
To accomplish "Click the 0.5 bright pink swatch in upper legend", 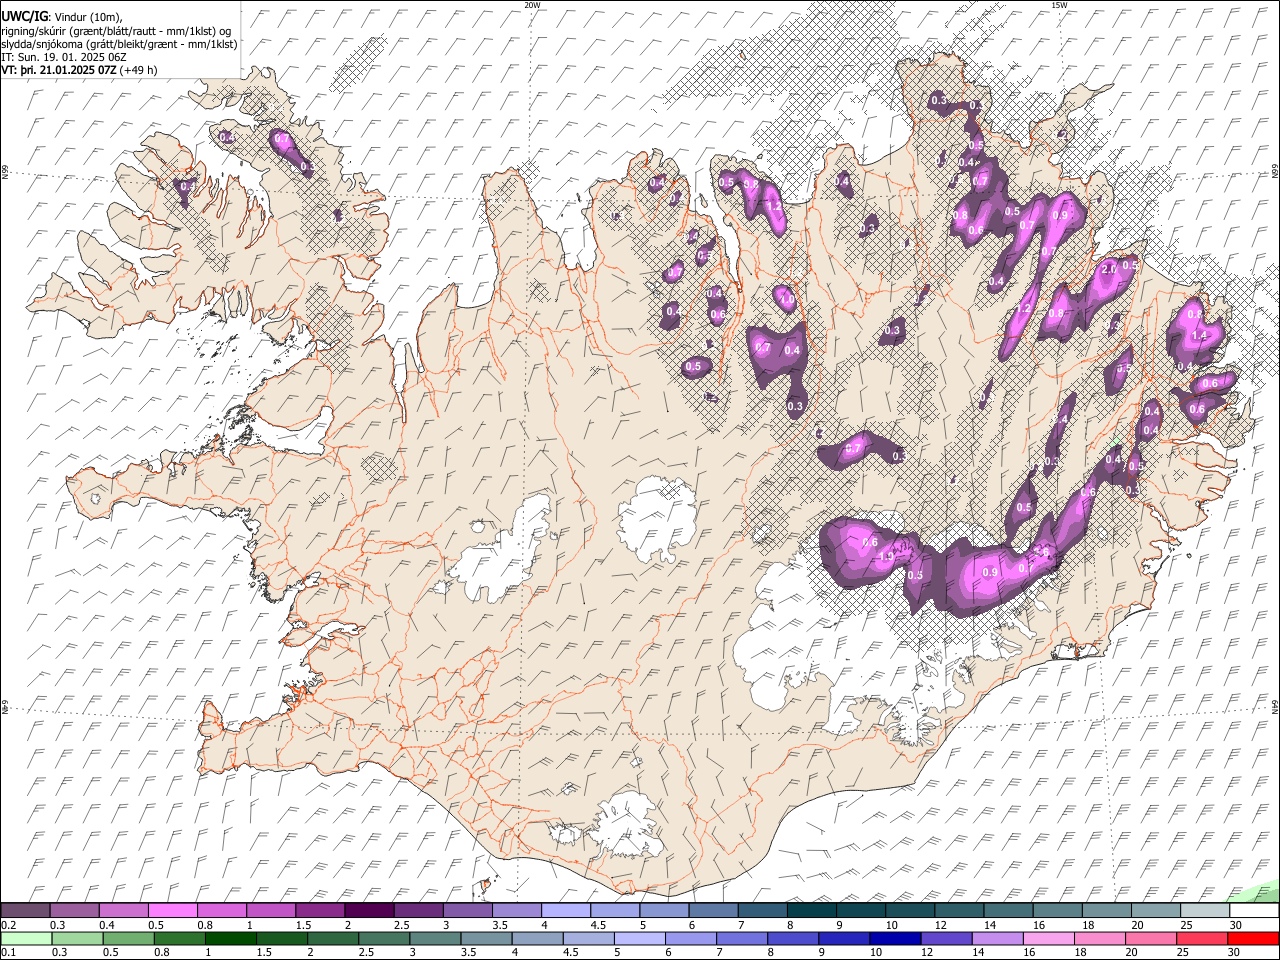I will 172,911.
